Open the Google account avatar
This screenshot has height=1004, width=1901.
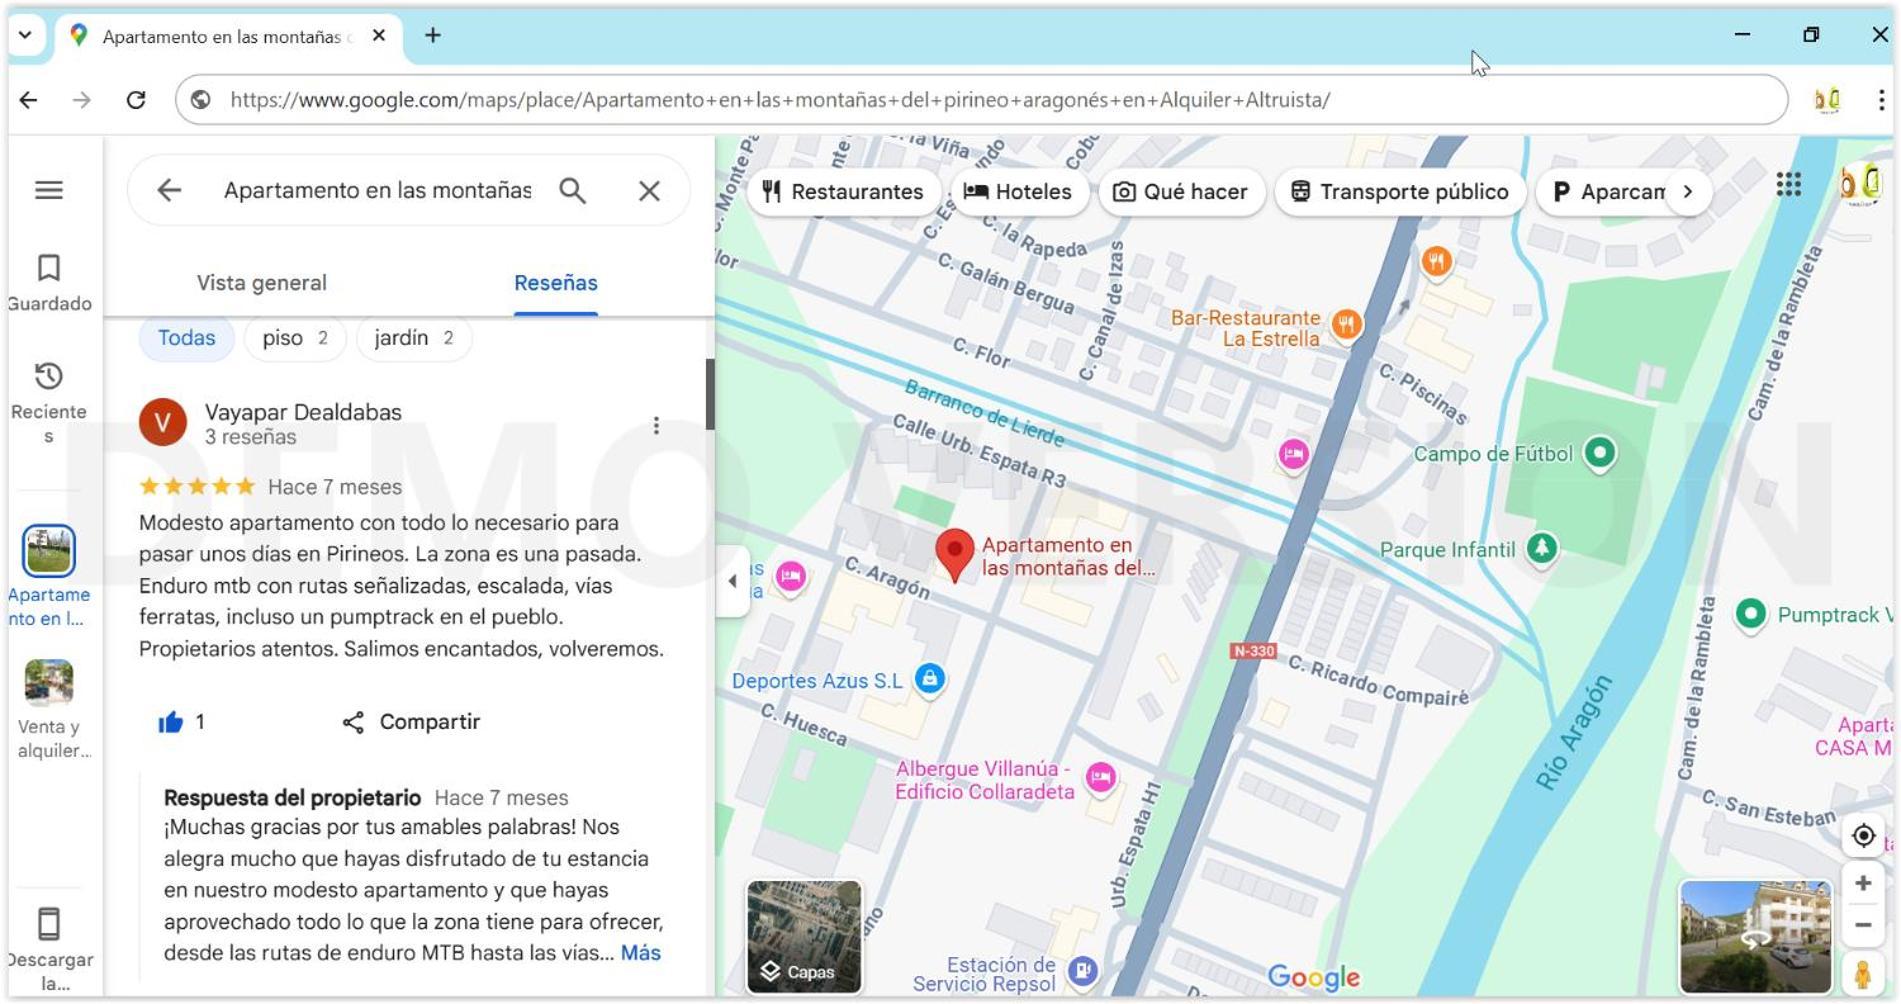click(x=1861, y=185)
